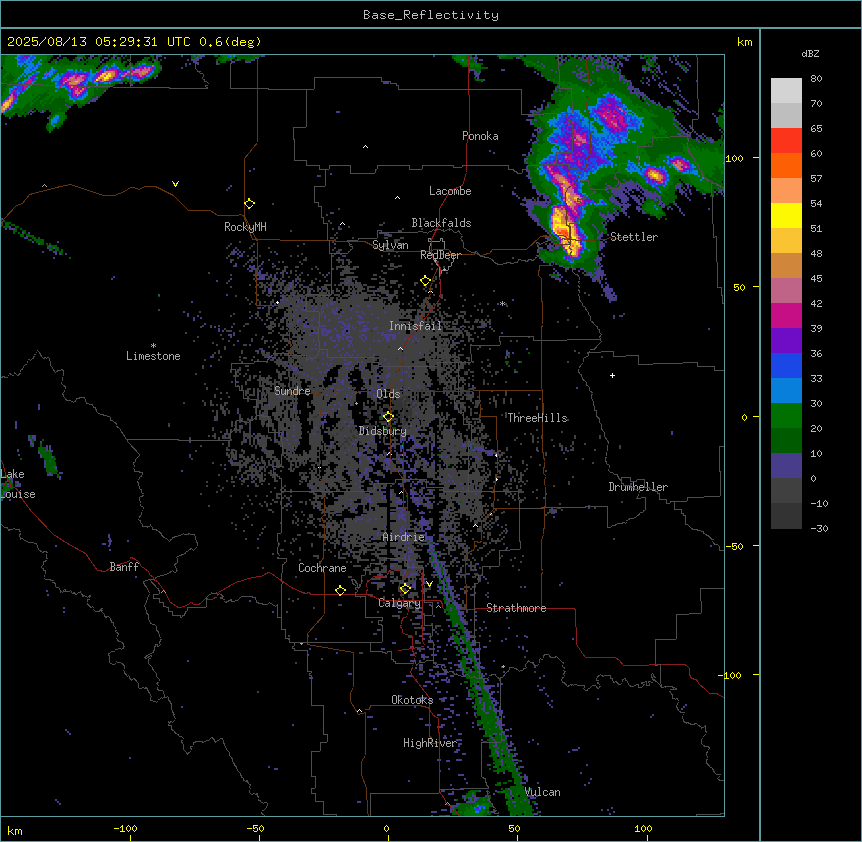The image size is (862, 842).
Task: Click the 45 value in the dBZ legend
Action: (x=816, y=278)
